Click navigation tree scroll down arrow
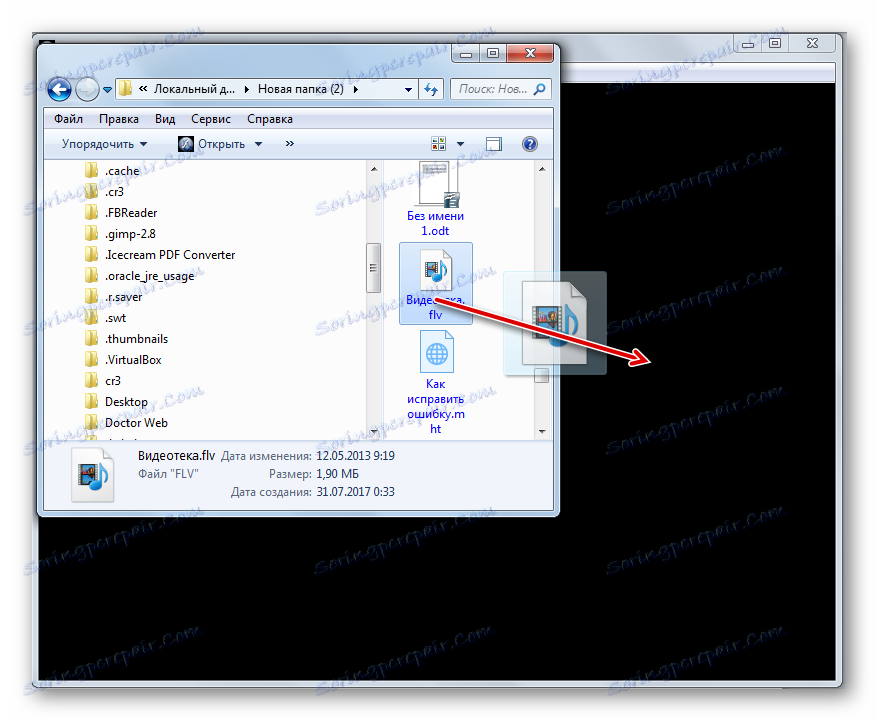The width and height of the screenshot is (879, 721). (374, 431)
